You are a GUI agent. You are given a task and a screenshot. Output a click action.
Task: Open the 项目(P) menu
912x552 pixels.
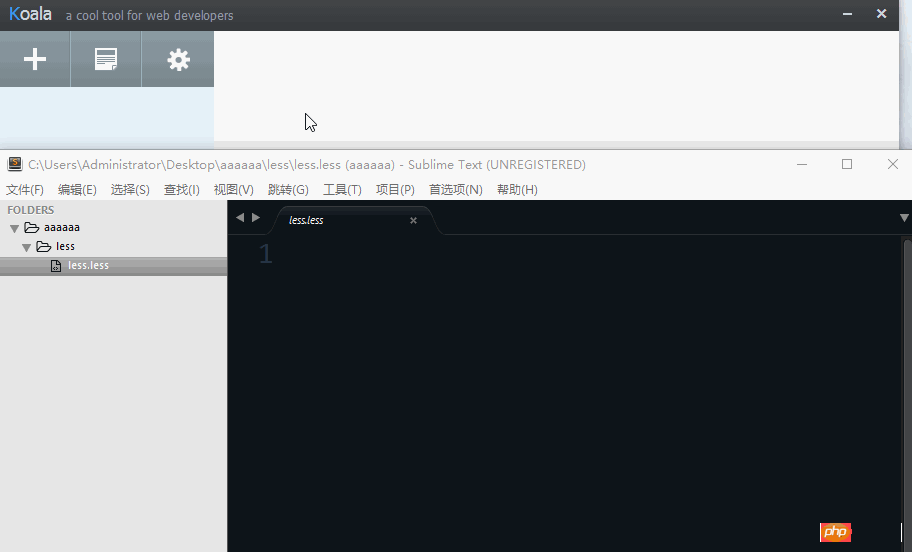coord(395,190)
